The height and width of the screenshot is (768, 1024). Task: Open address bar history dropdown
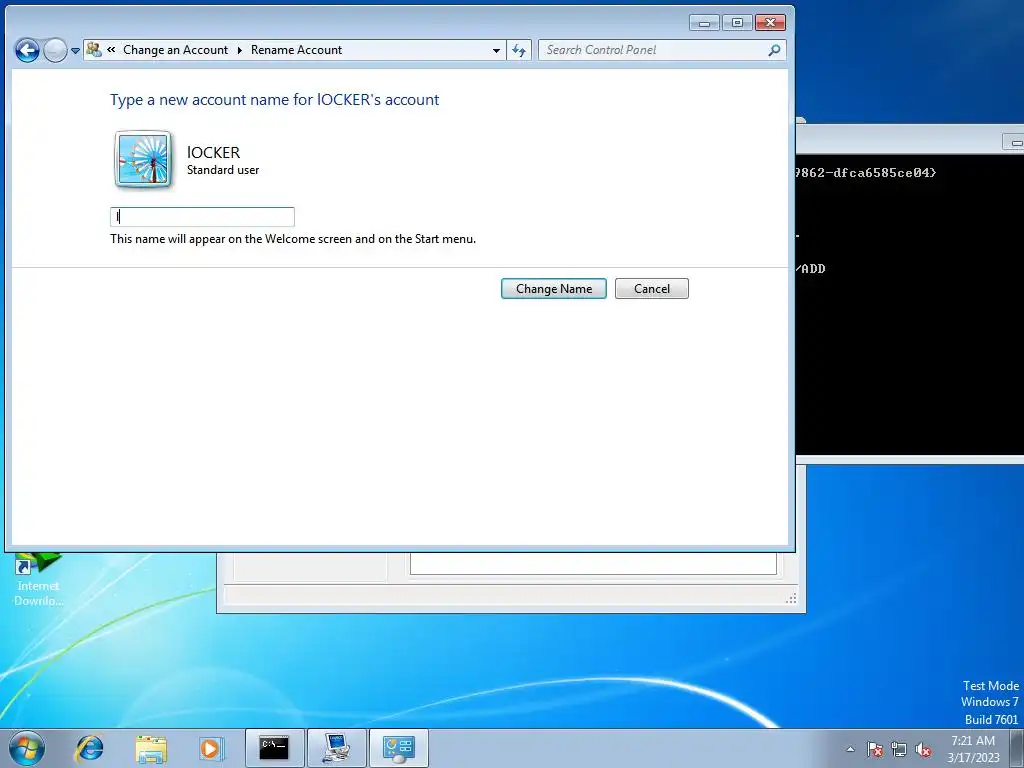(496, 50)
